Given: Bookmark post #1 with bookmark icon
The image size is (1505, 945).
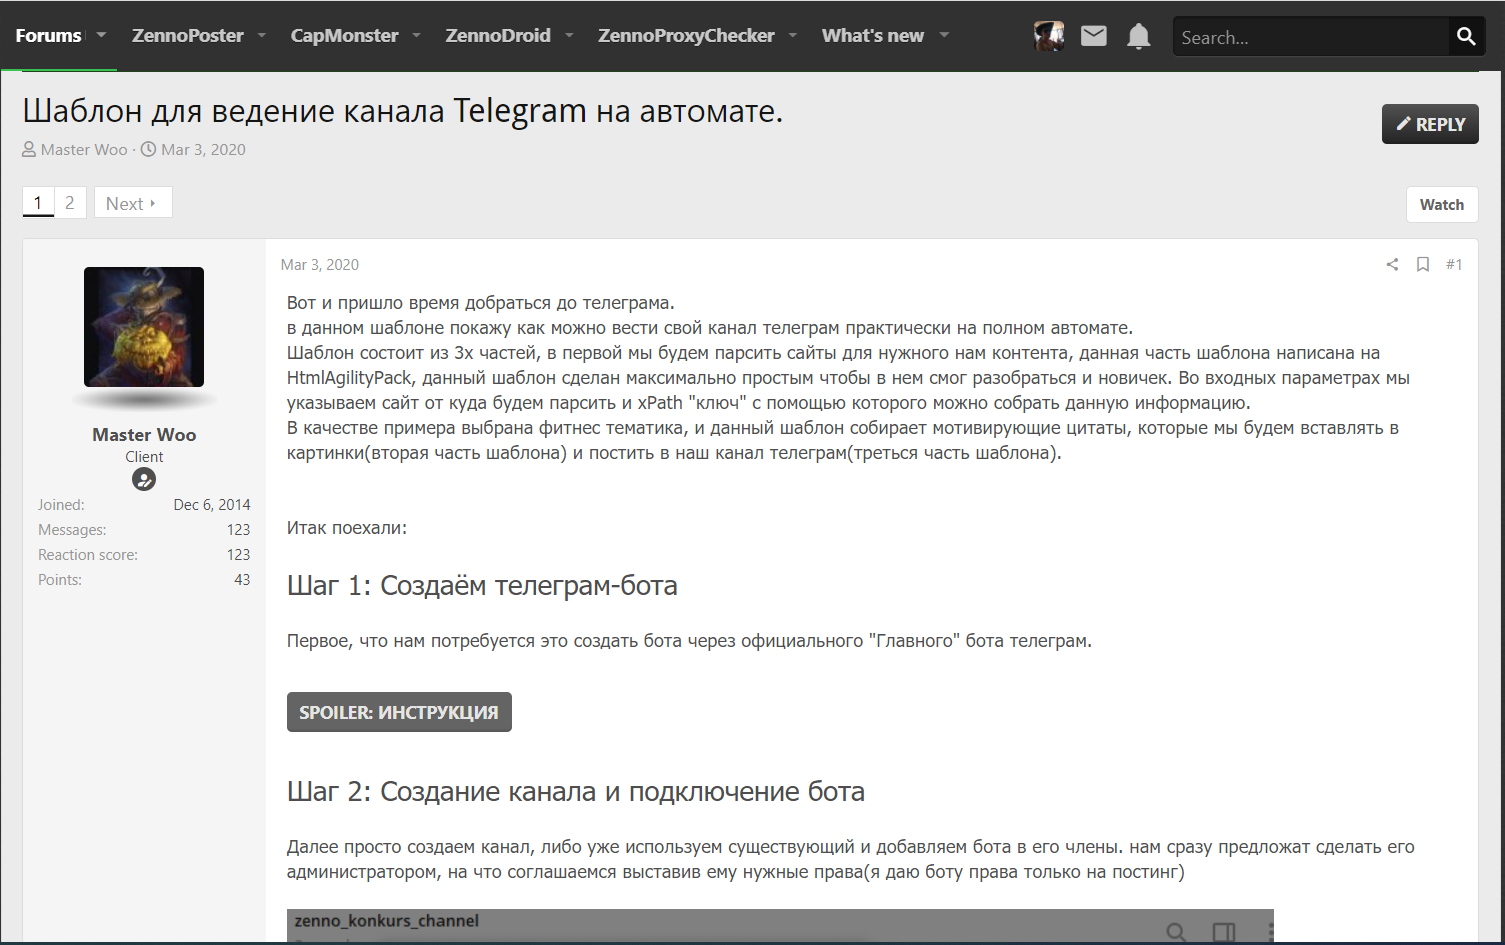Looking at the screenshot, I should click(x=1423, y=264).
